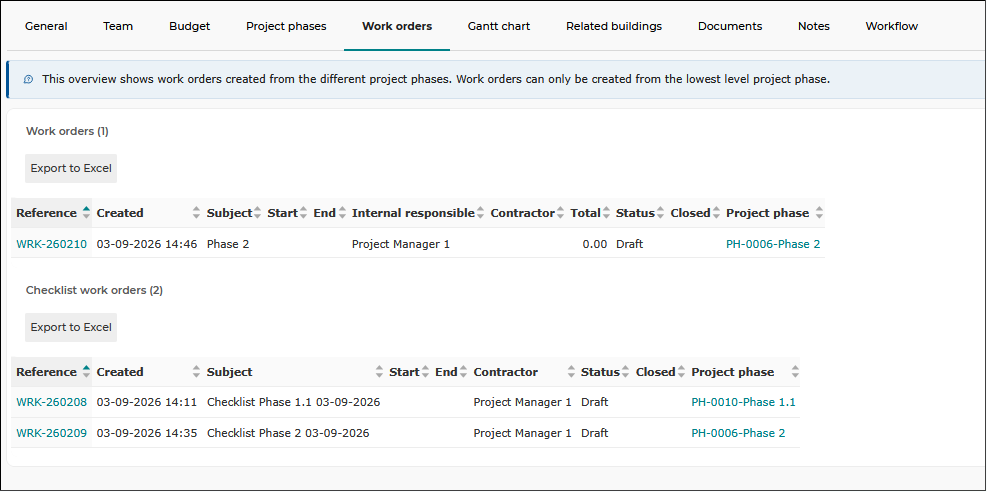Open work order WRK-260210
The width and height of the screenshot is (987, 492).
(x=52, y=244)
